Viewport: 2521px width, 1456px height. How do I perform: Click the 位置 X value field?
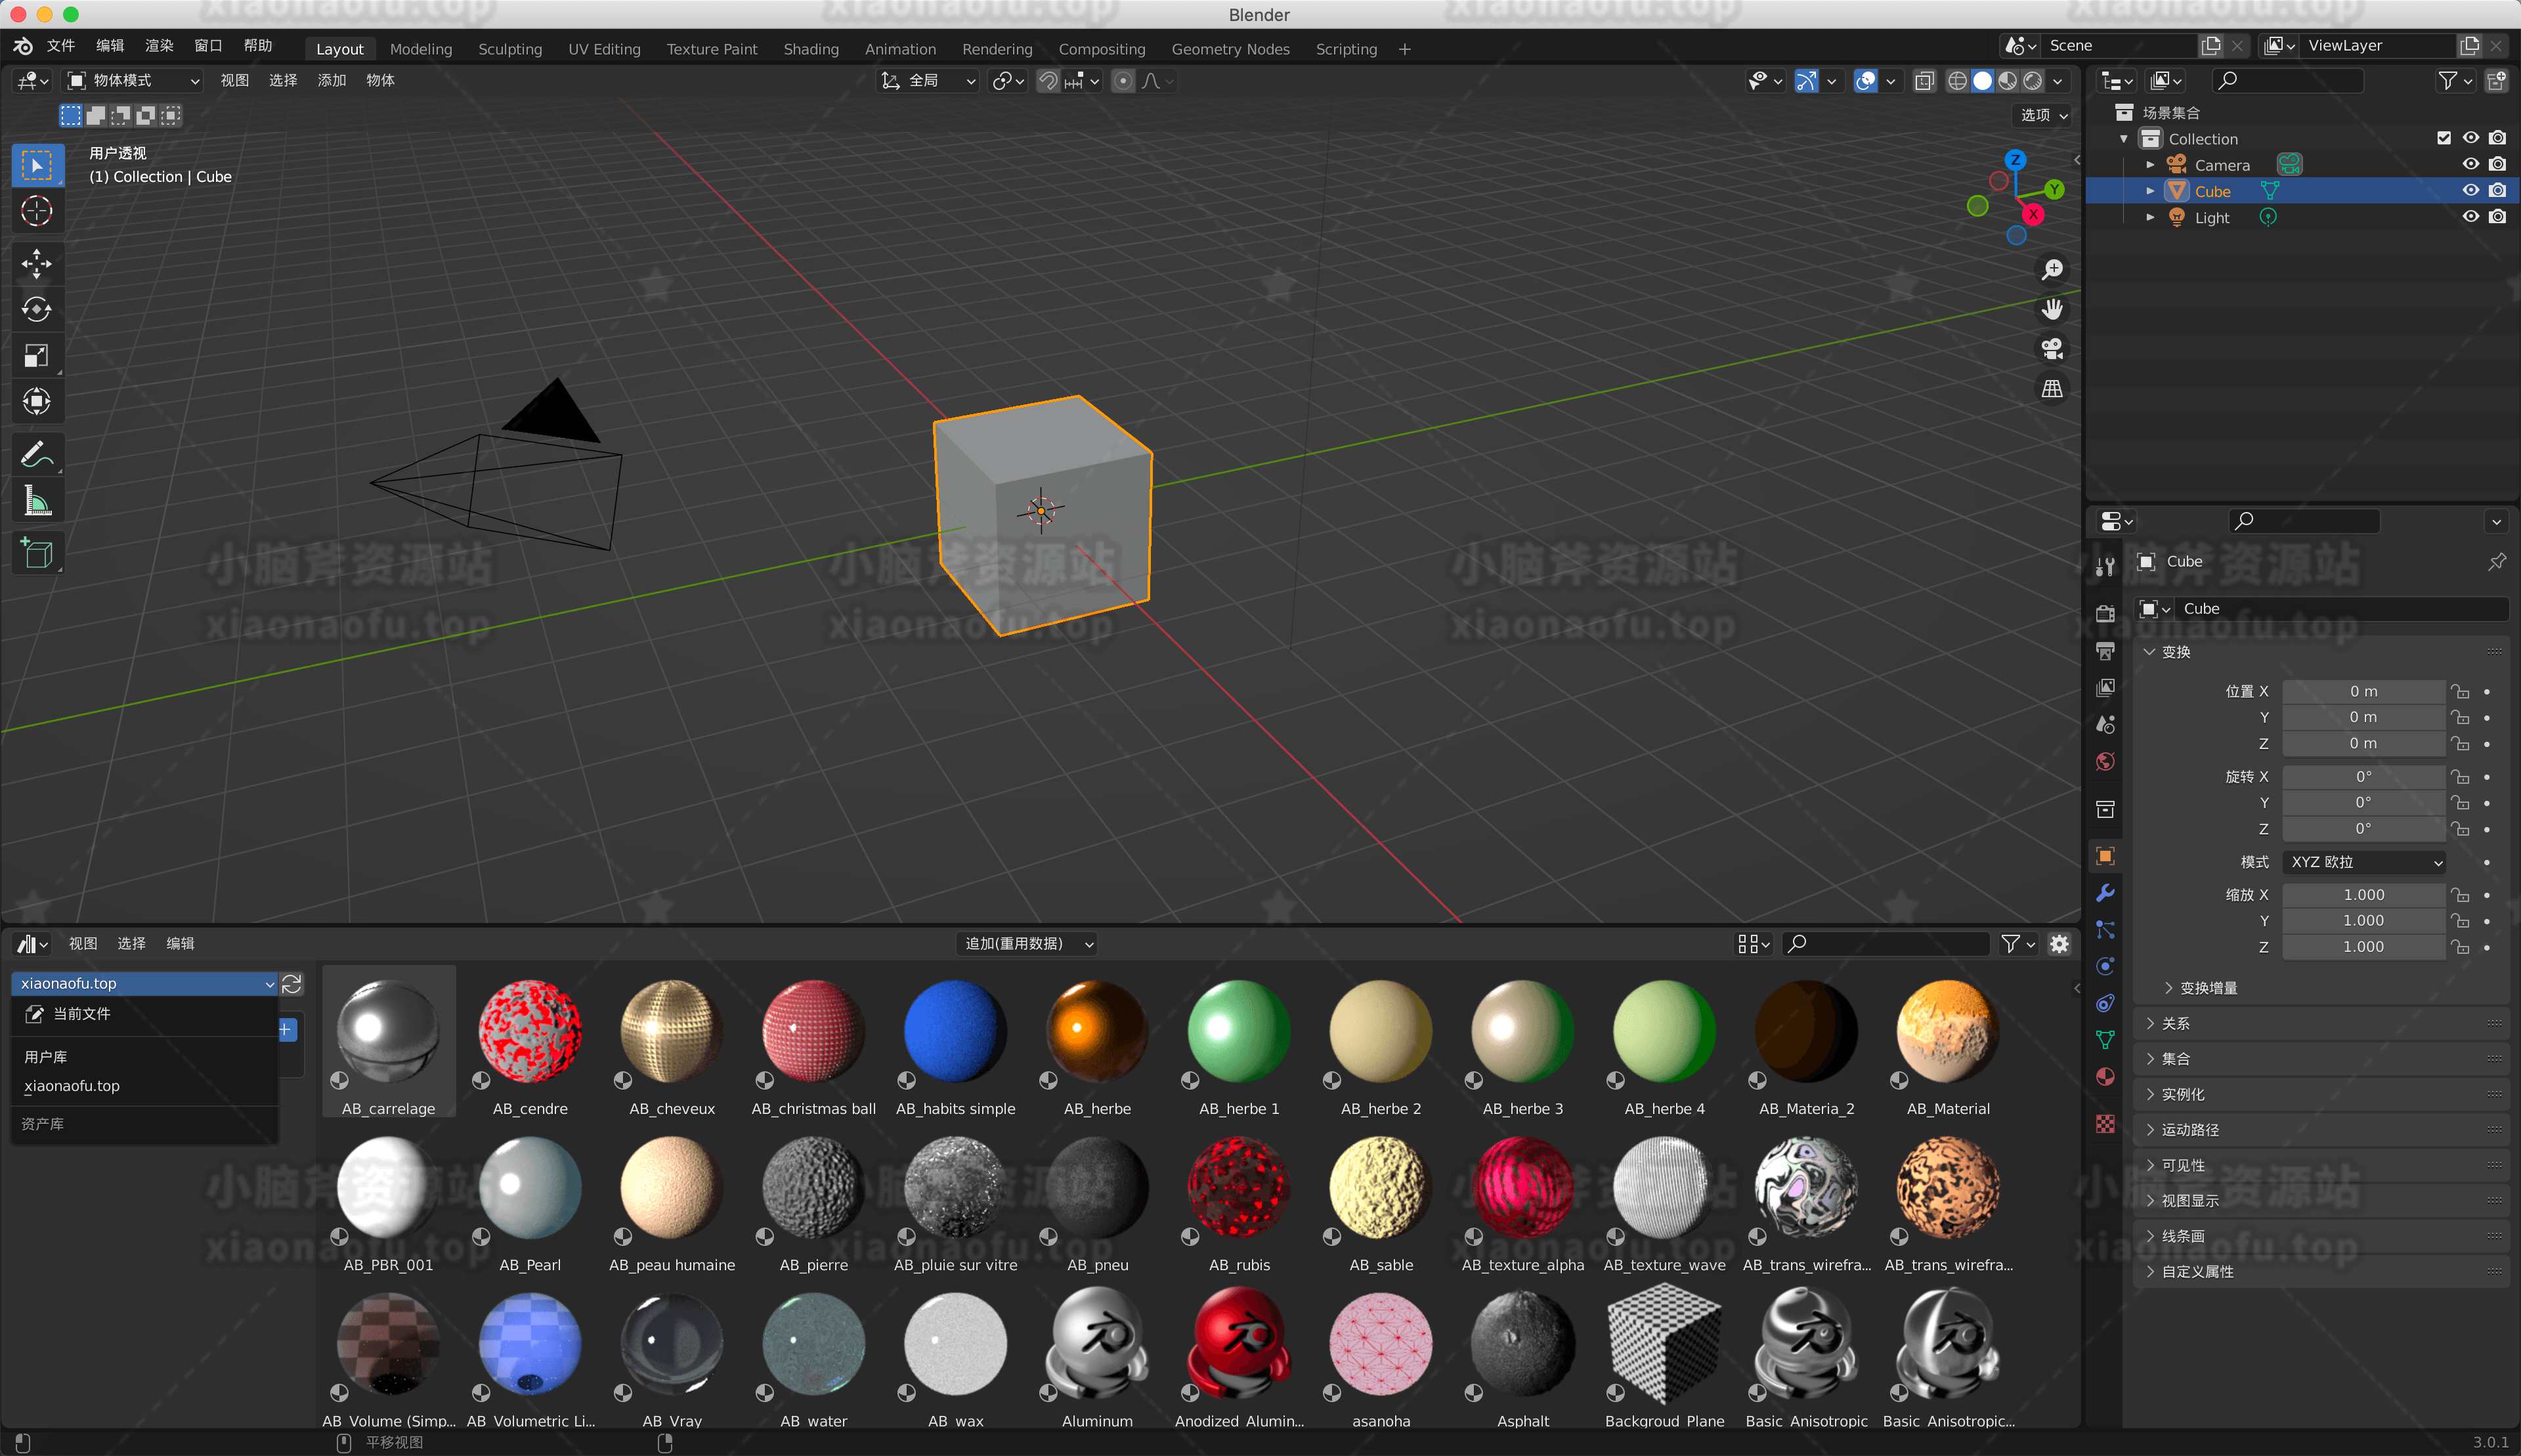(x=2363, y=692)
